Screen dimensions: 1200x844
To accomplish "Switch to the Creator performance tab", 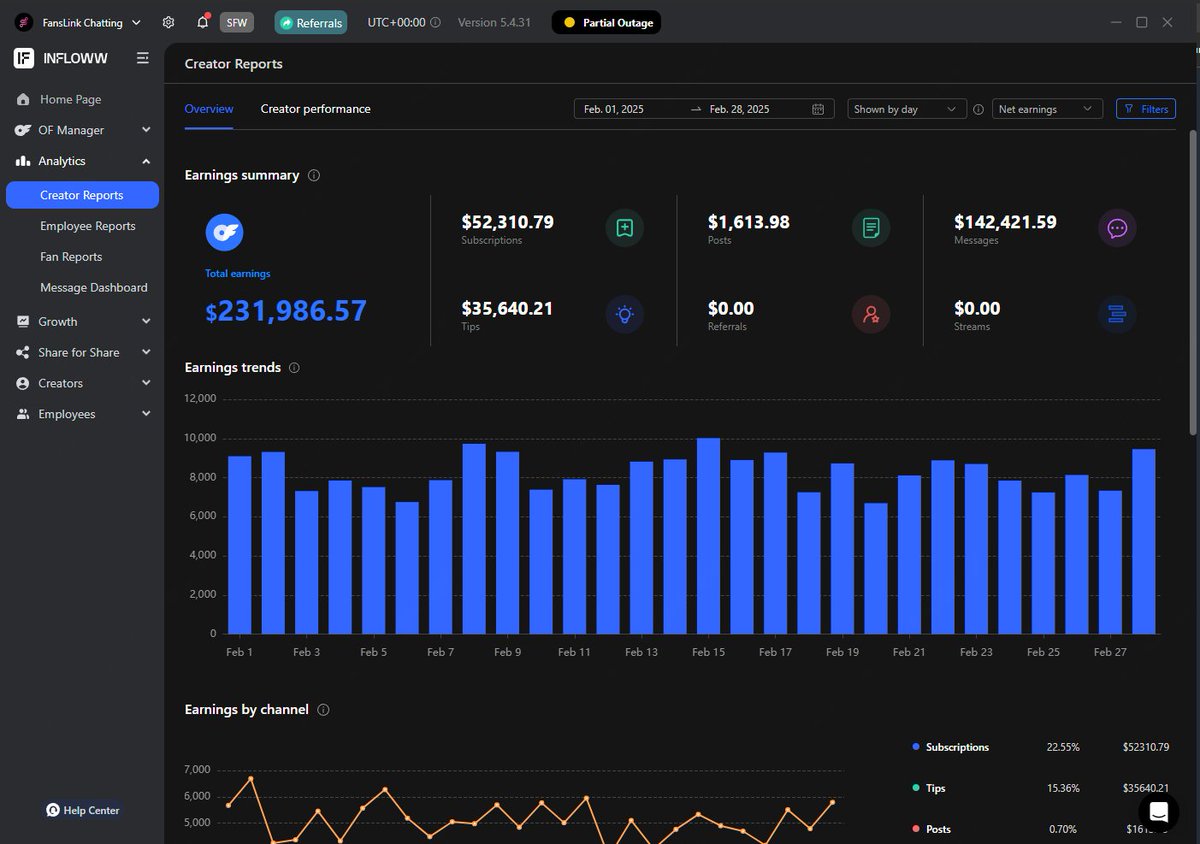I will click(315, 108).
